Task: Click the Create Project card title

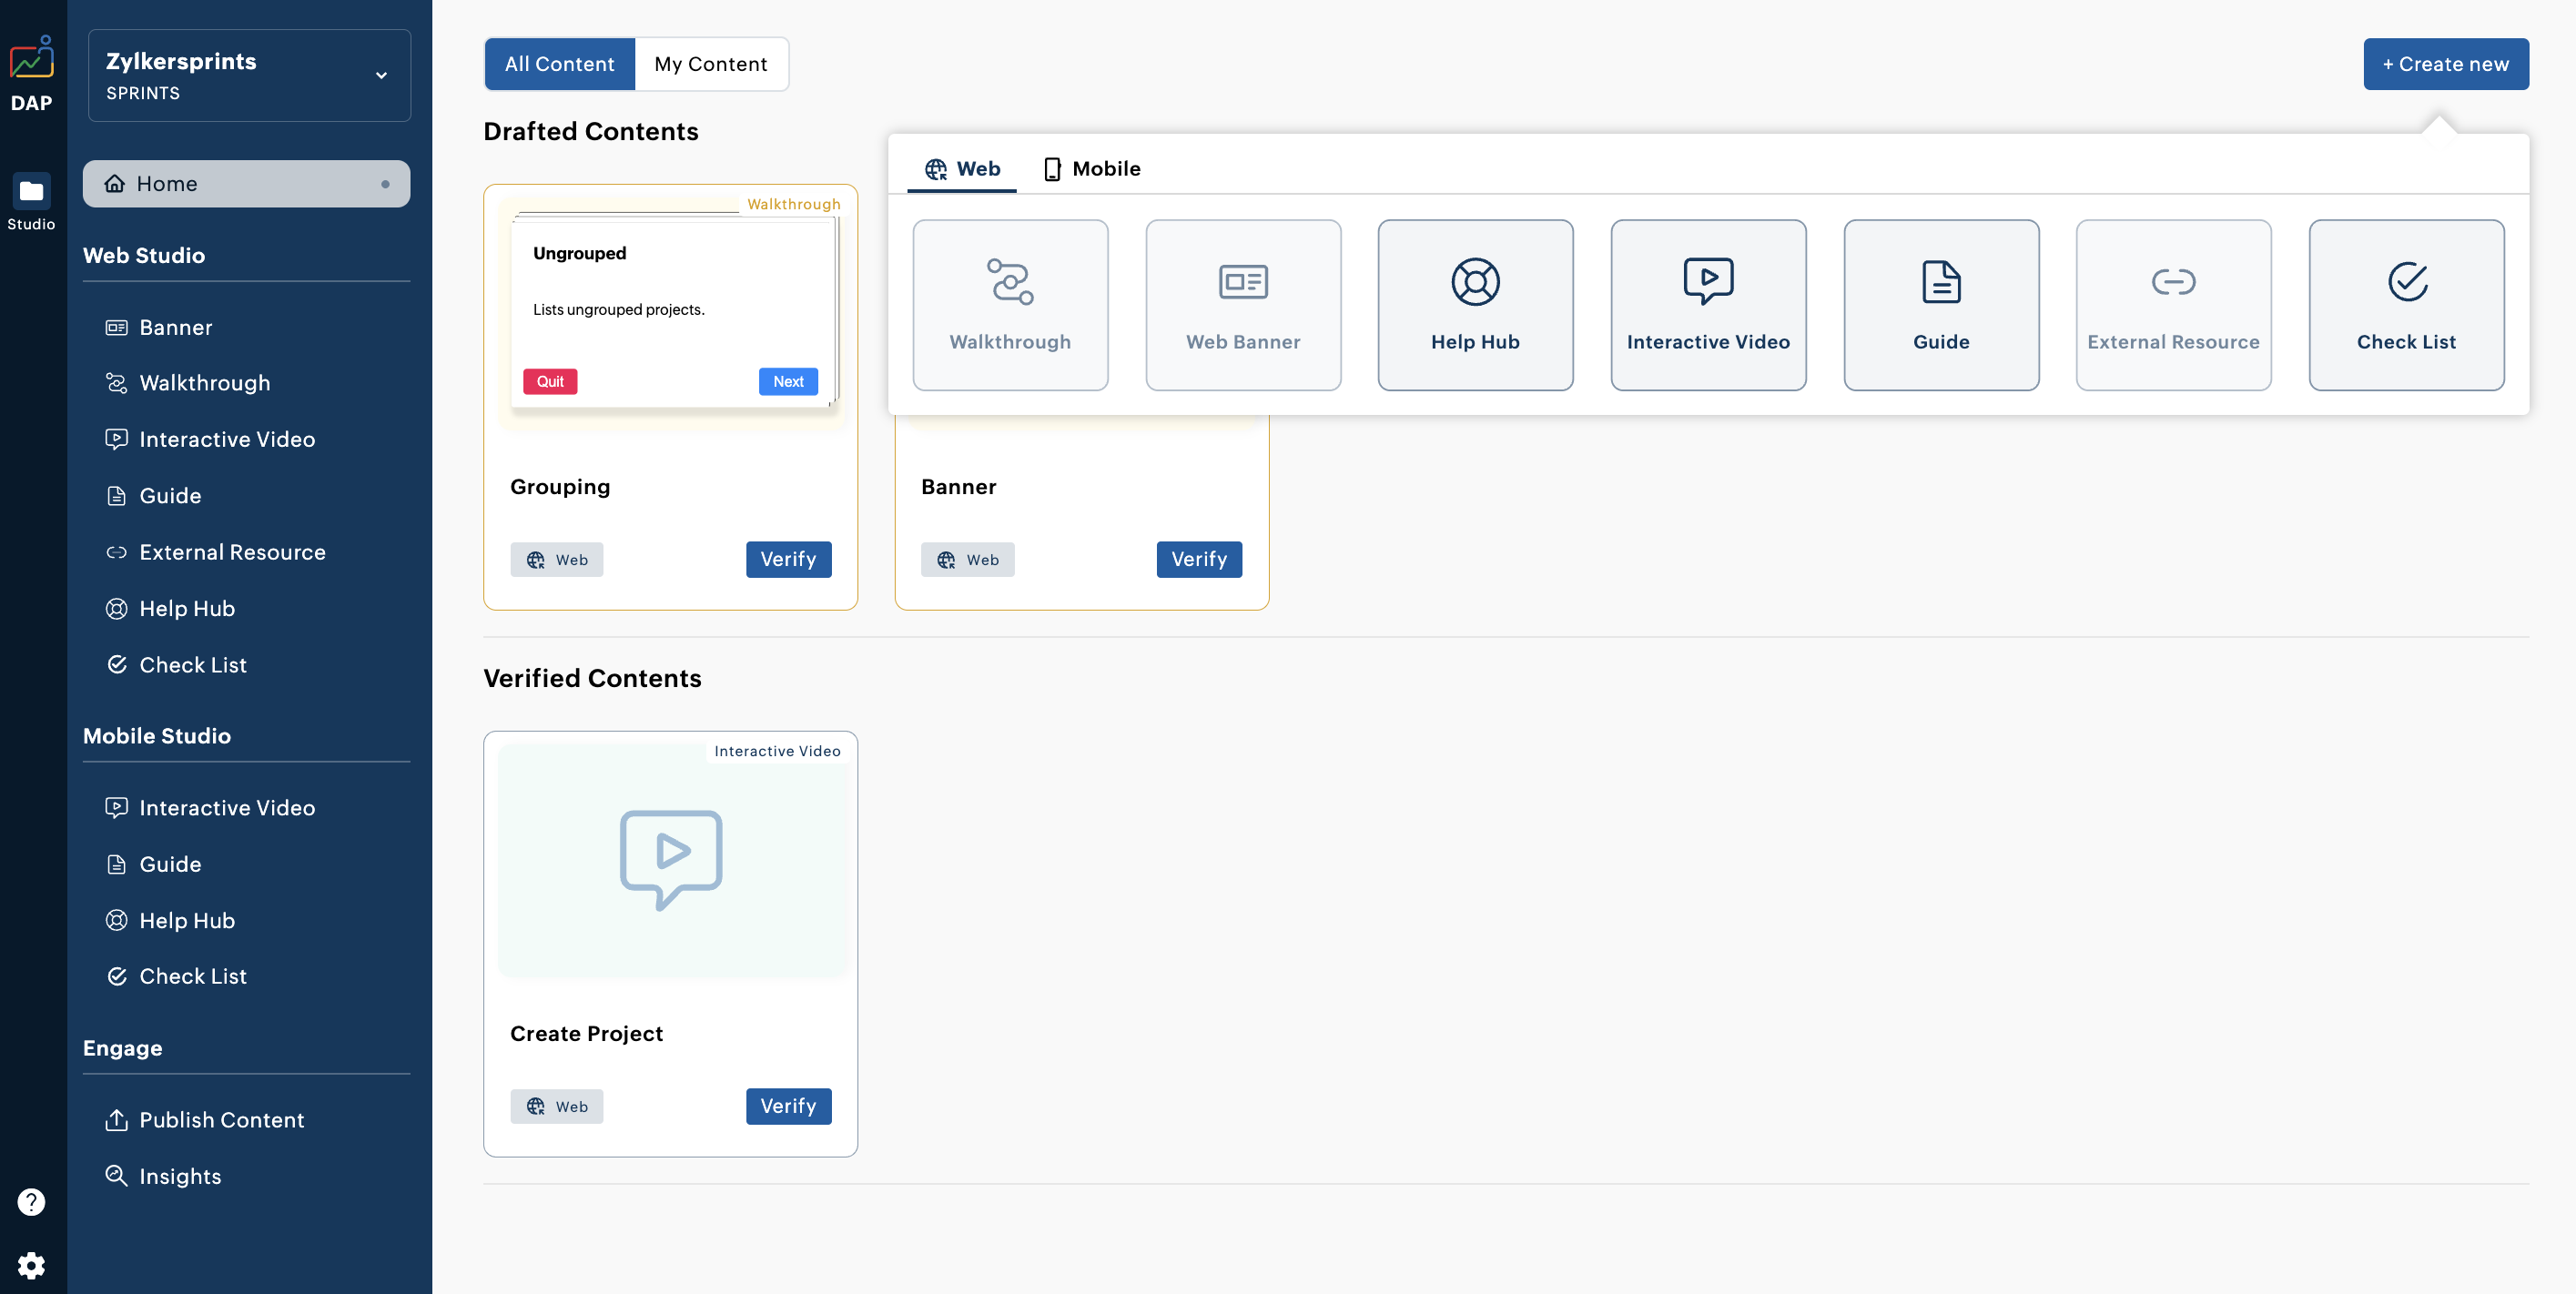Action: point(586,1033)
